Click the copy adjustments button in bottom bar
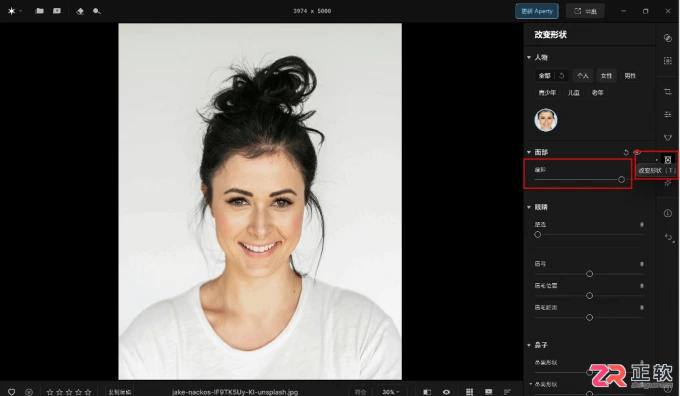The image size is (680, 396). pos(120,392)
